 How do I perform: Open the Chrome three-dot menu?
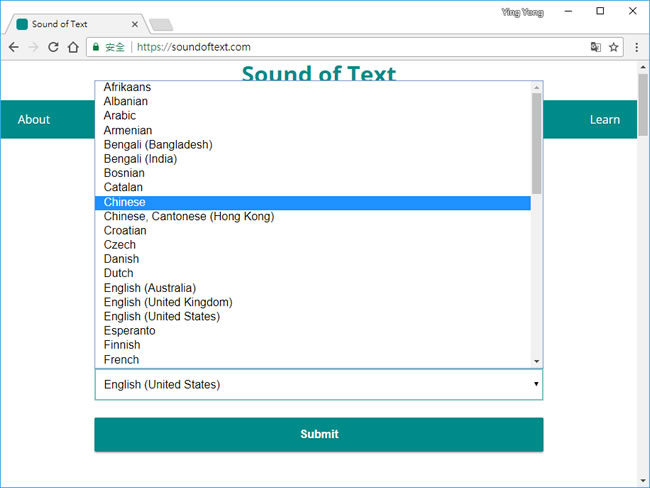tap(636, 47)
